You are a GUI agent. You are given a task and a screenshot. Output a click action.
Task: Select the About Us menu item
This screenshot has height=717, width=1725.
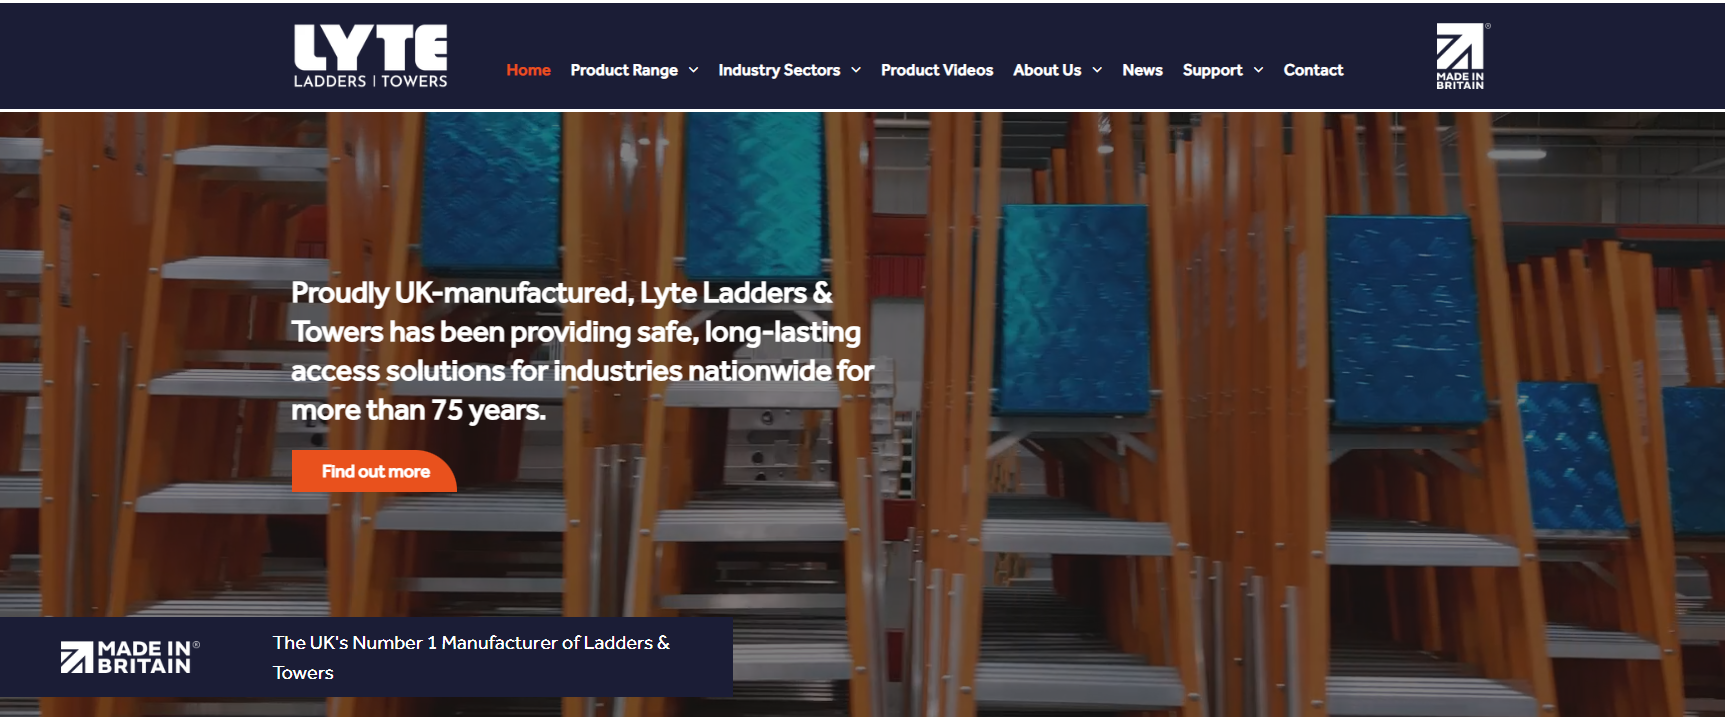pyautogui.click(x=1047, y=70)
